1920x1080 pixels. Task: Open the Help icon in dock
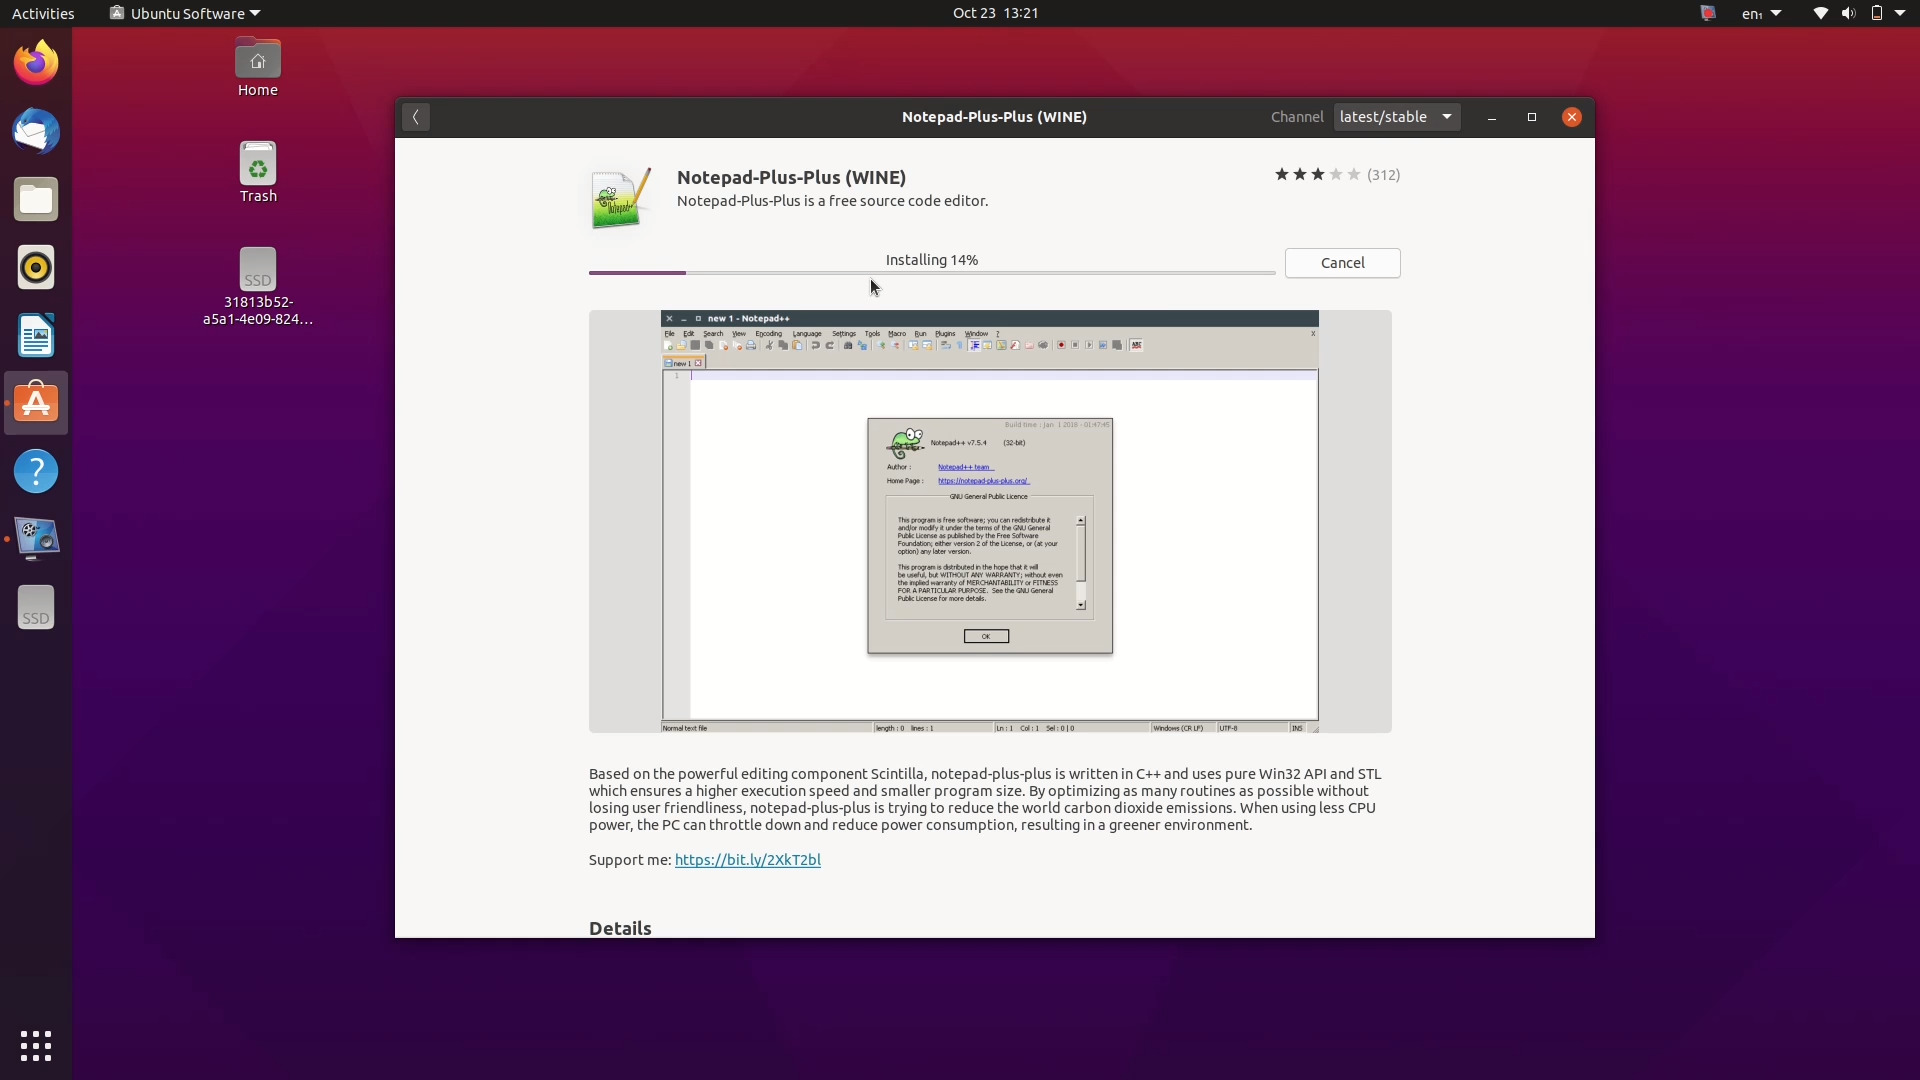pos(36,471)
